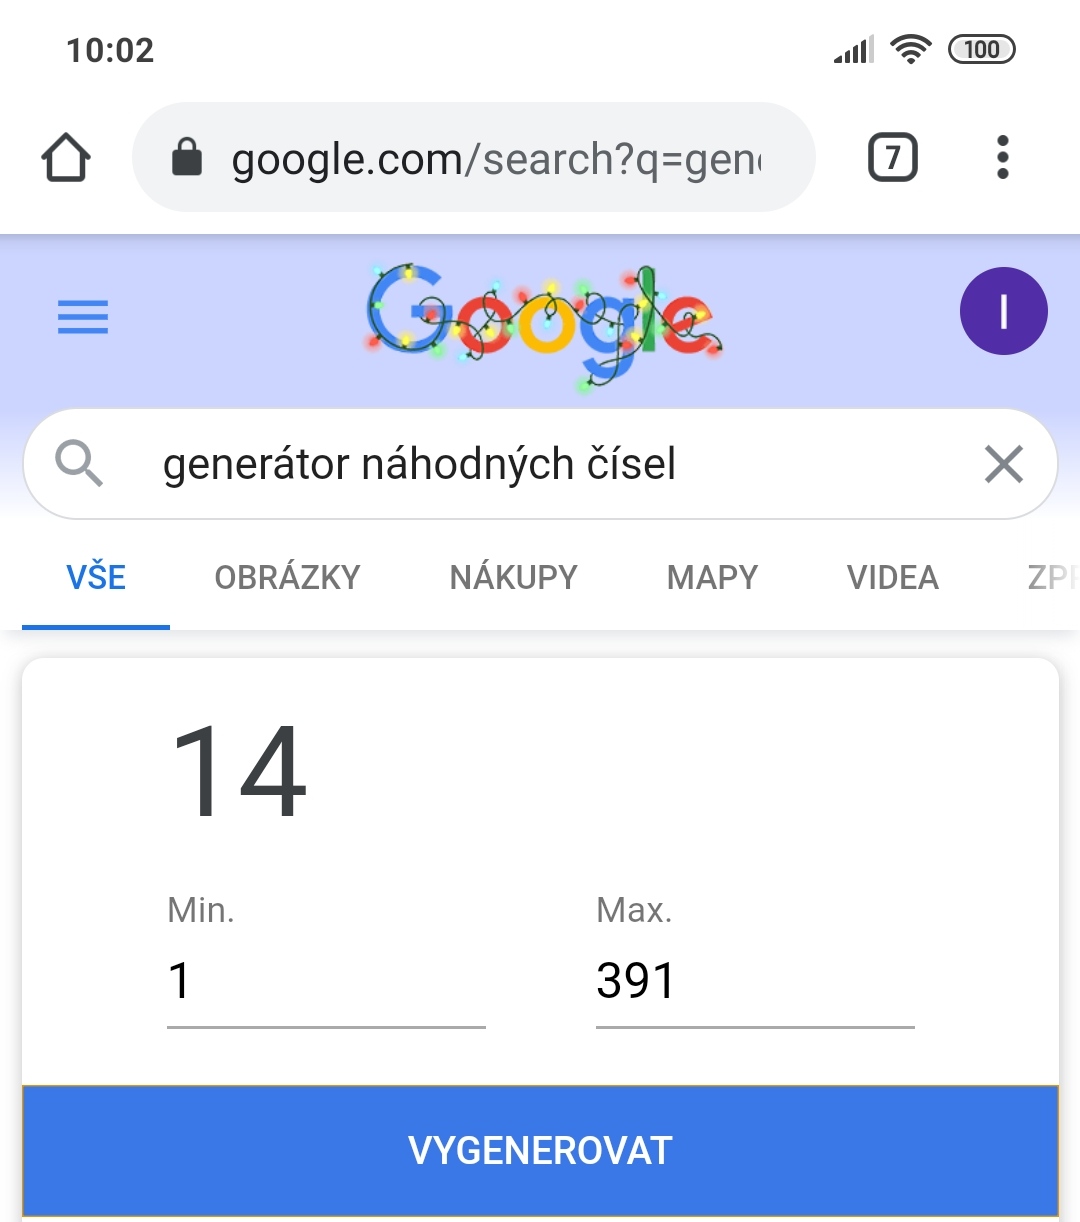Viewport: 1080px width, 1222px height.
Task: Open the Chrome three-dot overflow menu
Action: tap(1002, 158)
